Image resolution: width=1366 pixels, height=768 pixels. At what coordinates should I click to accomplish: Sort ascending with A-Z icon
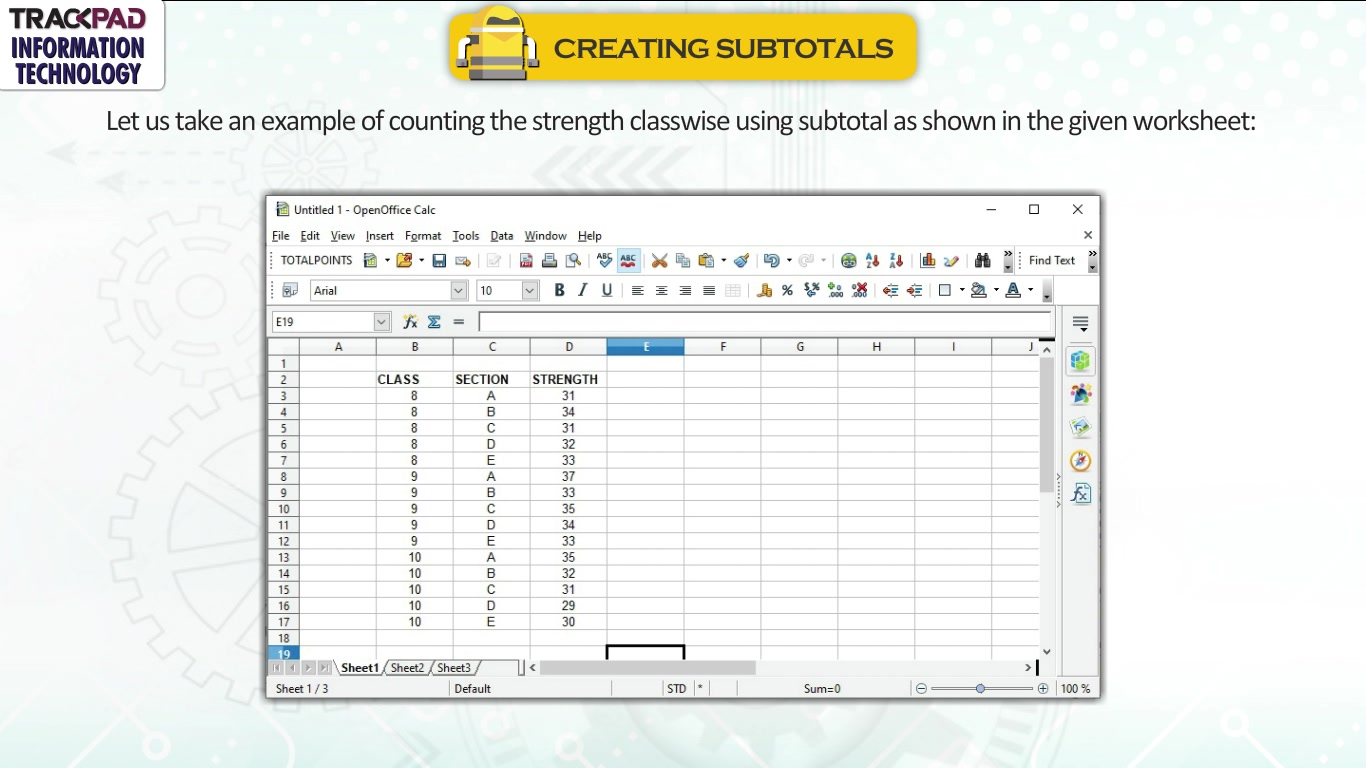tap(872, 260)
